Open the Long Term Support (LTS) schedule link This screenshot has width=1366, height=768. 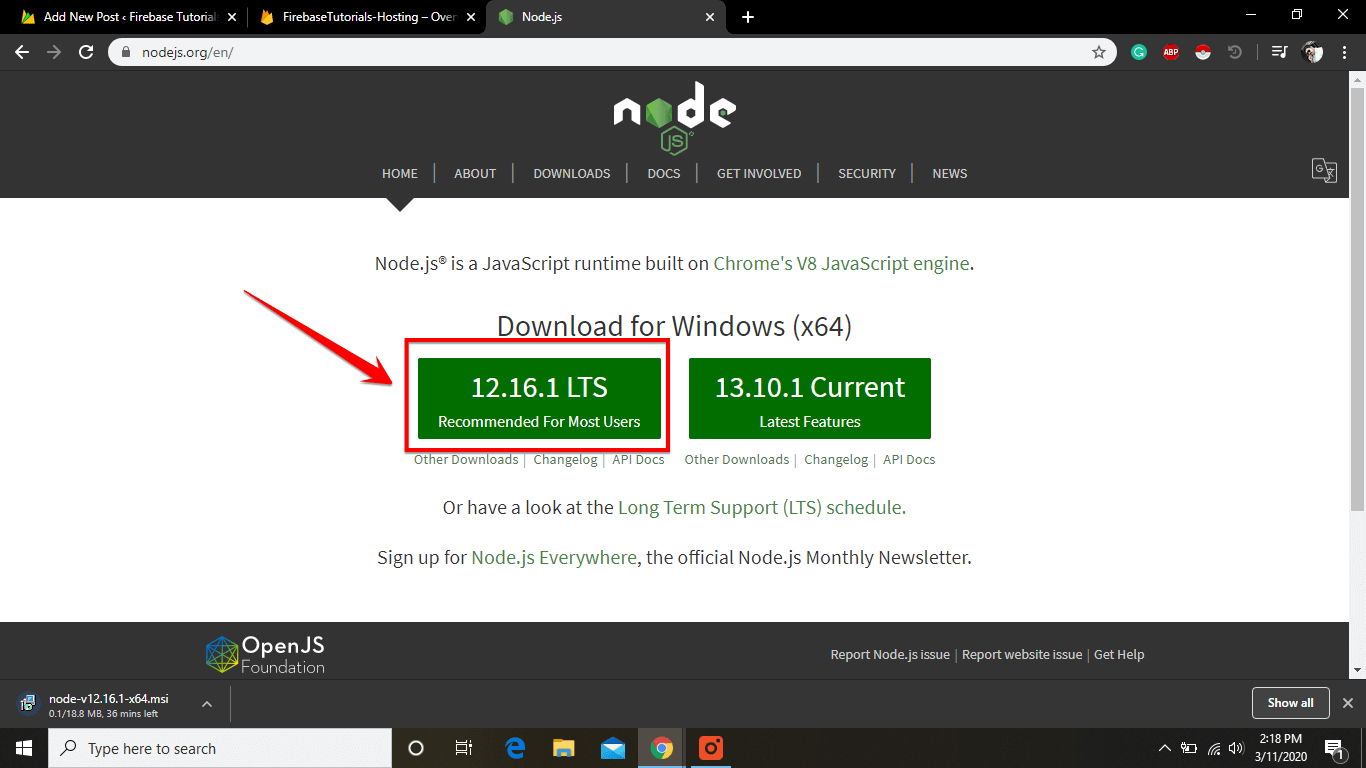click(762, 507)
